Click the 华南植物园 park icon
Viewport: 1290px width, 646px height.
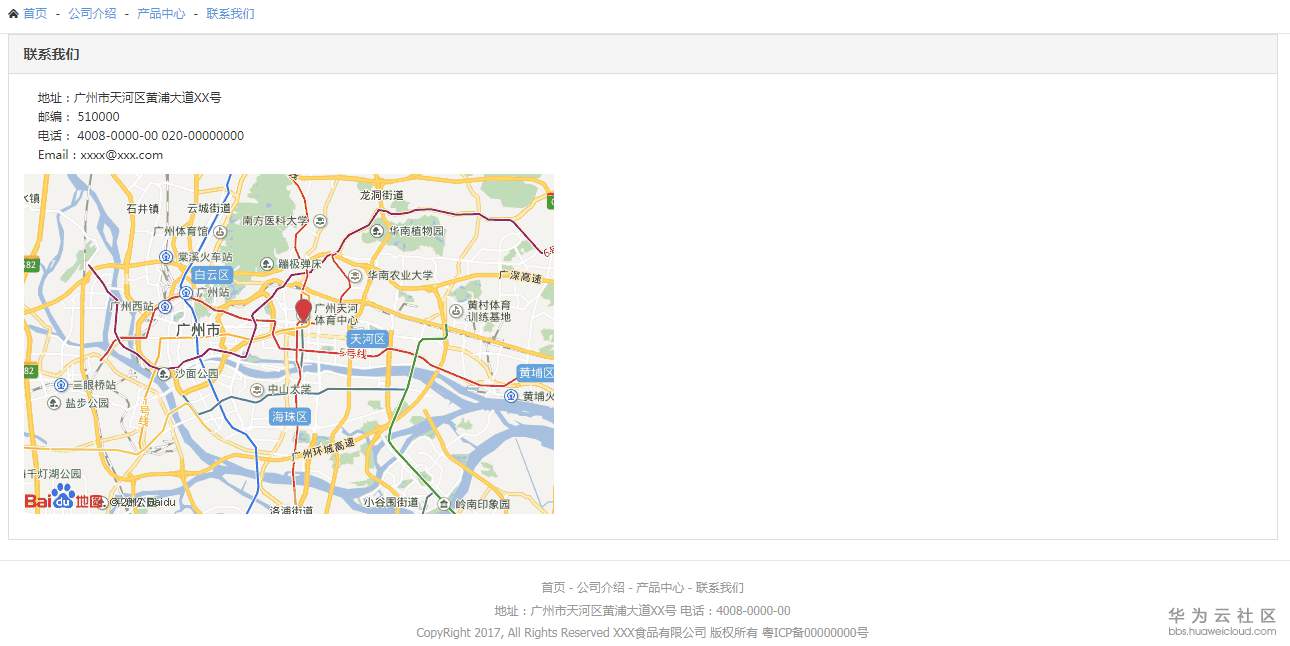click(x=377, y=231)
